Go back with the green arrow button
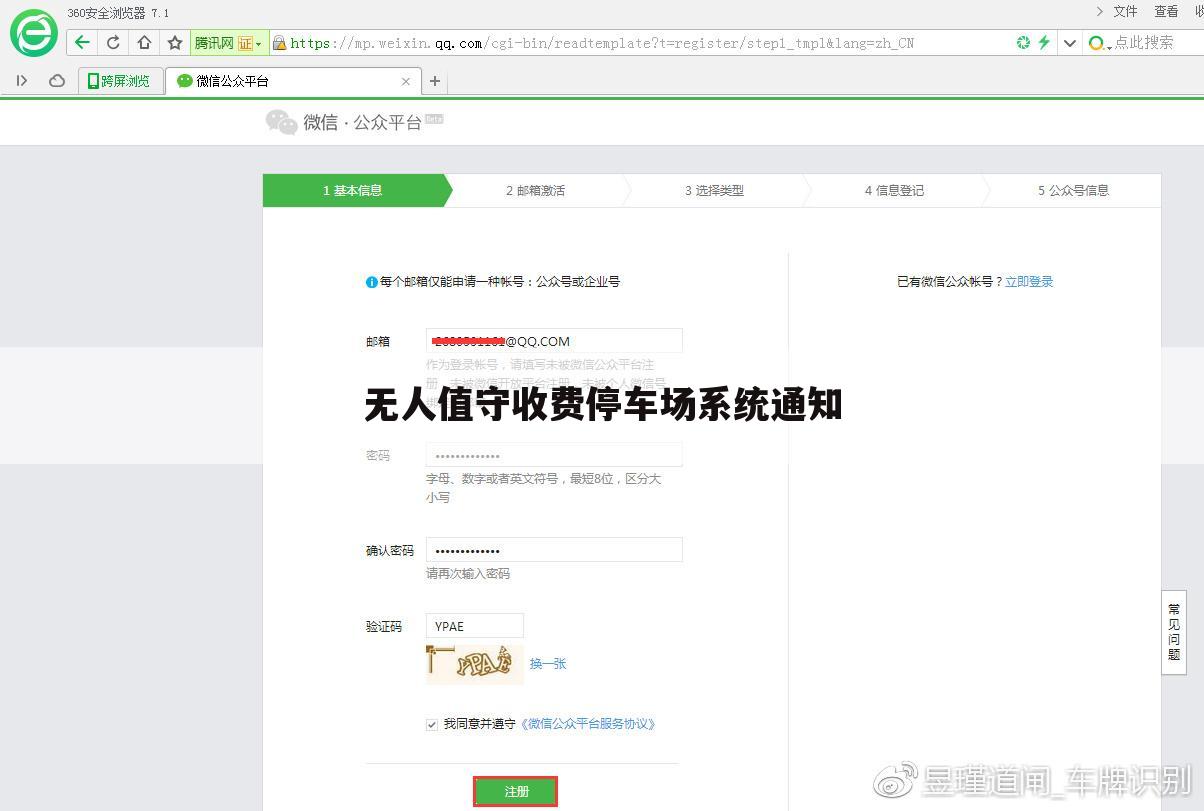 pos(82,43)
